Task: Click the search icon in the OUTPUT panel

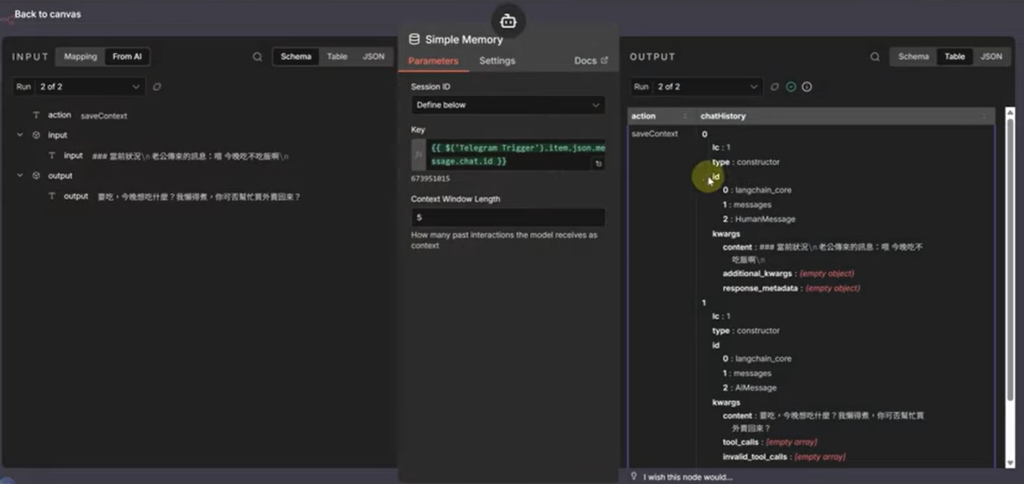Action: pos(875,57)
